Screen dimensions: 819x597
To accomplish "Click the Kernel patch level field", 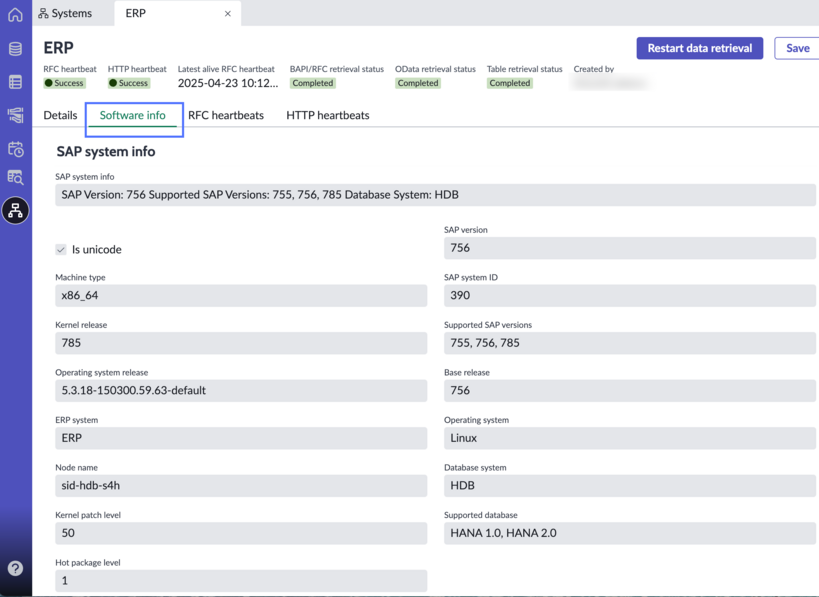I will coord(241,533).
